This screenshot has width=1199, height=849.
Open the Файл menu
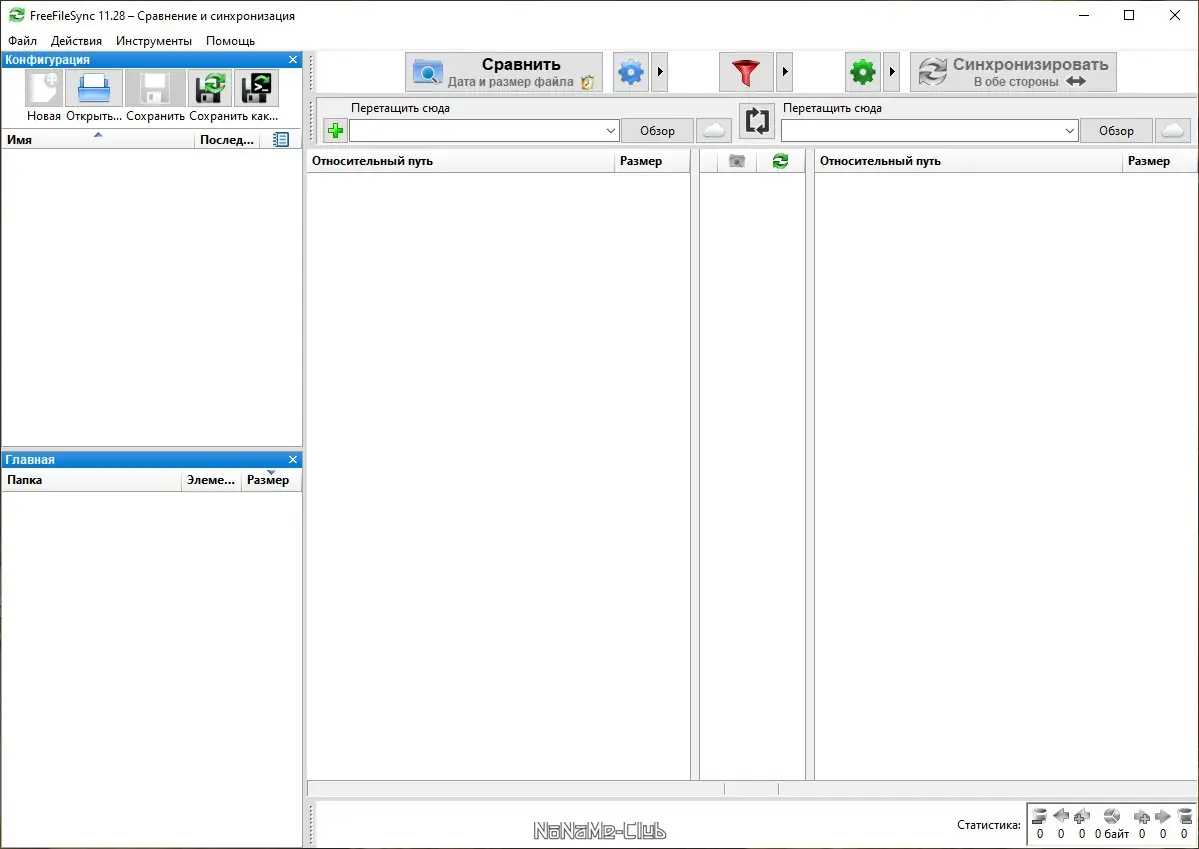pyautogui.click(x=22, y=41)
